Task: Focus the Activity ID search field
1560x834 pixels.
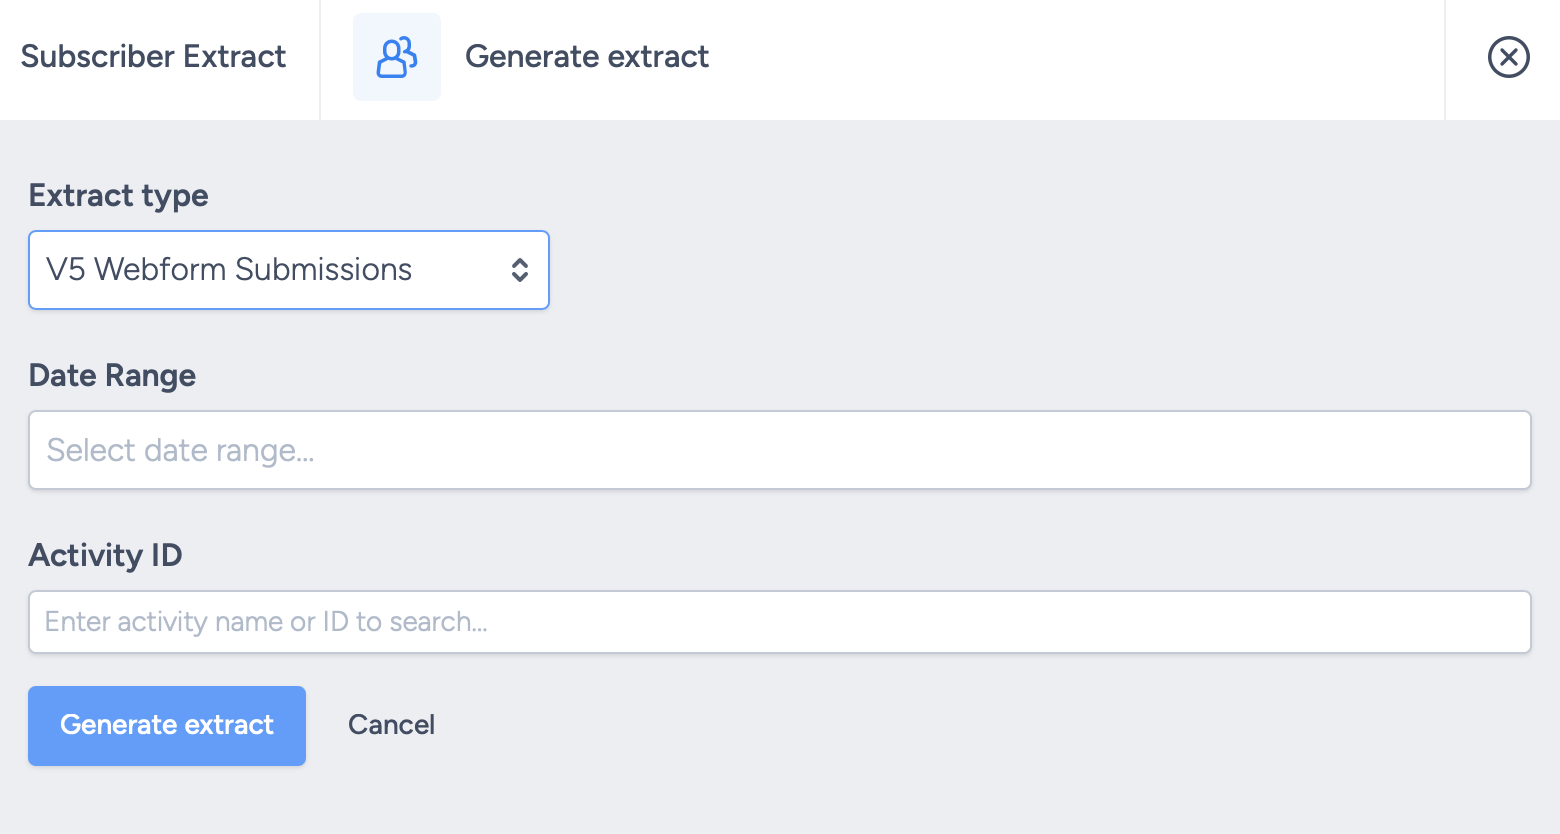Action: 779,622
